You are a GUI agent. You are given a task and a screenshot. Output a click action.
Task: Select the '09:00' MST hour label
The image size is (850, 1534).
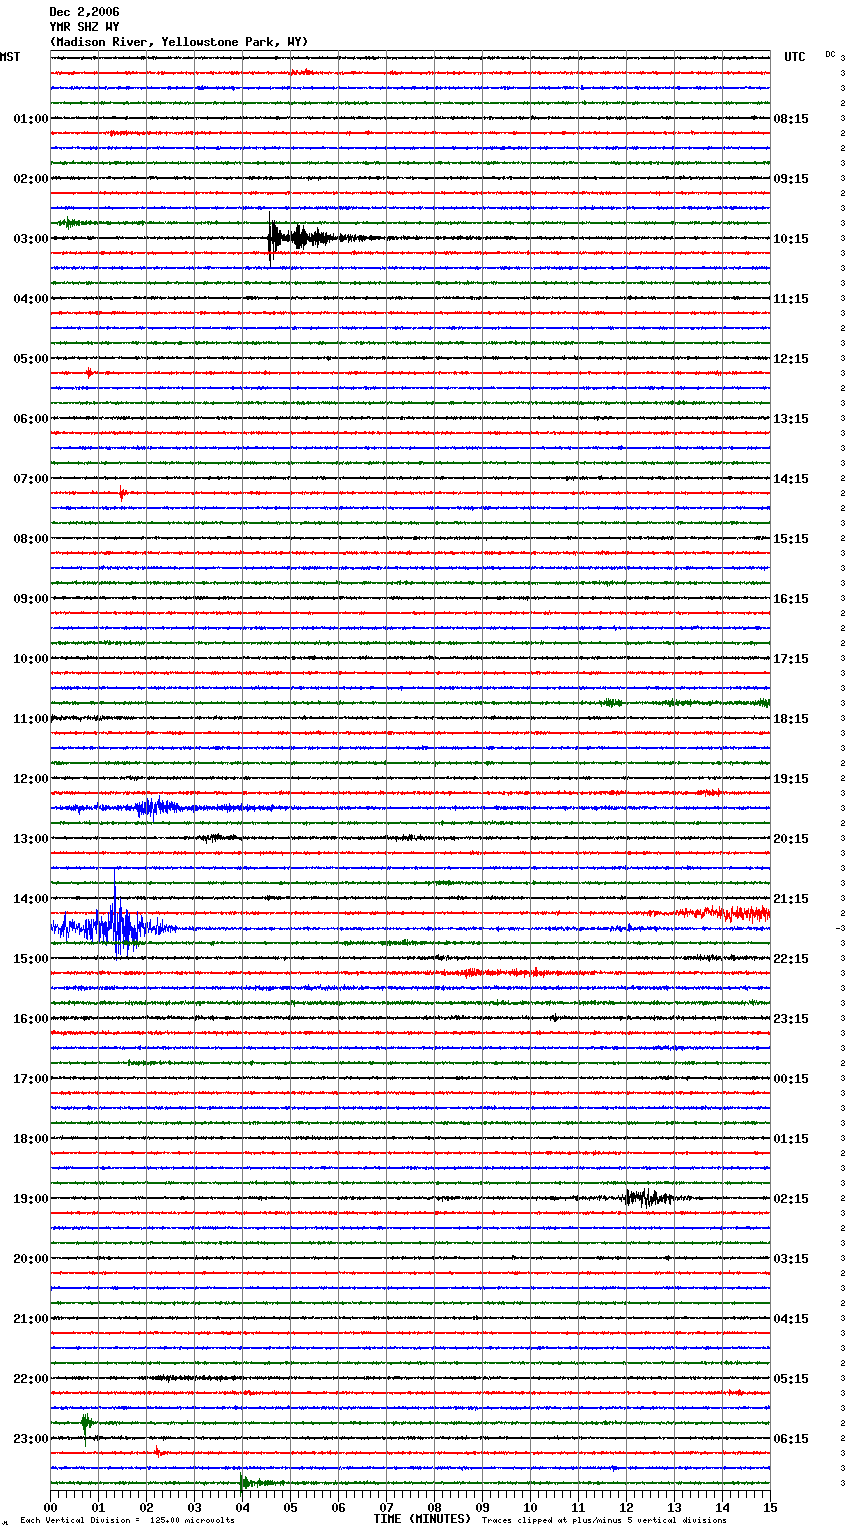click(31, 599)
